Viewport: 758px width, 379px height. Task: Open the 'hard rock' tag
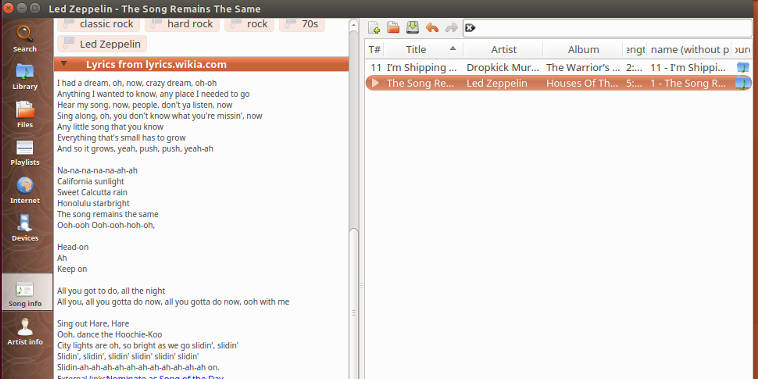click(182, 24)
